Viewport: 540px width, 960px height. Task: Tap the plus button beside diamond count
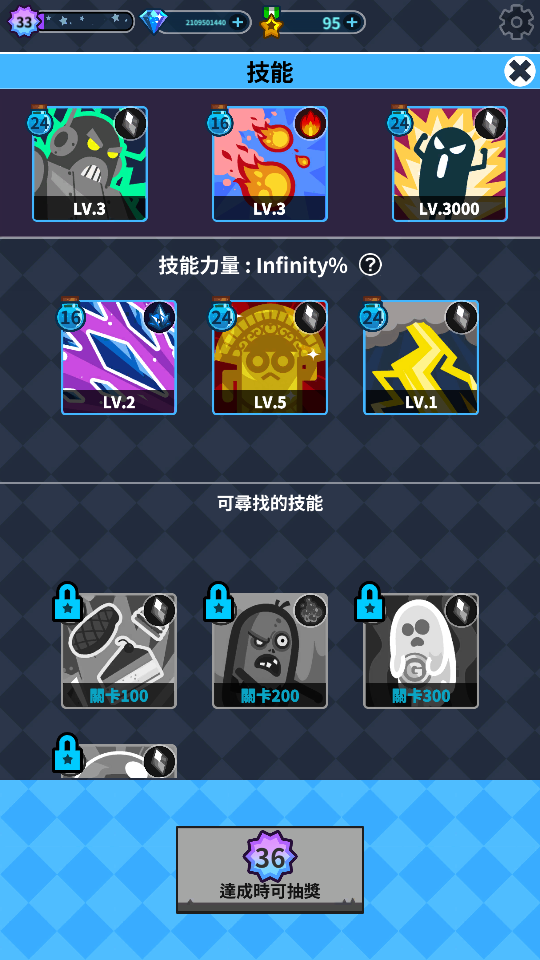pos(238,23)
